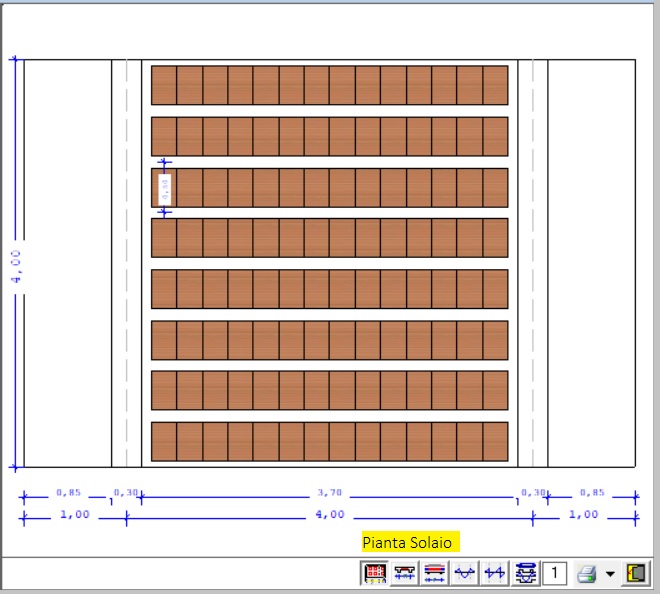
Task: Click the yellow Pianta Solaio label
Action: pos(410,542)
